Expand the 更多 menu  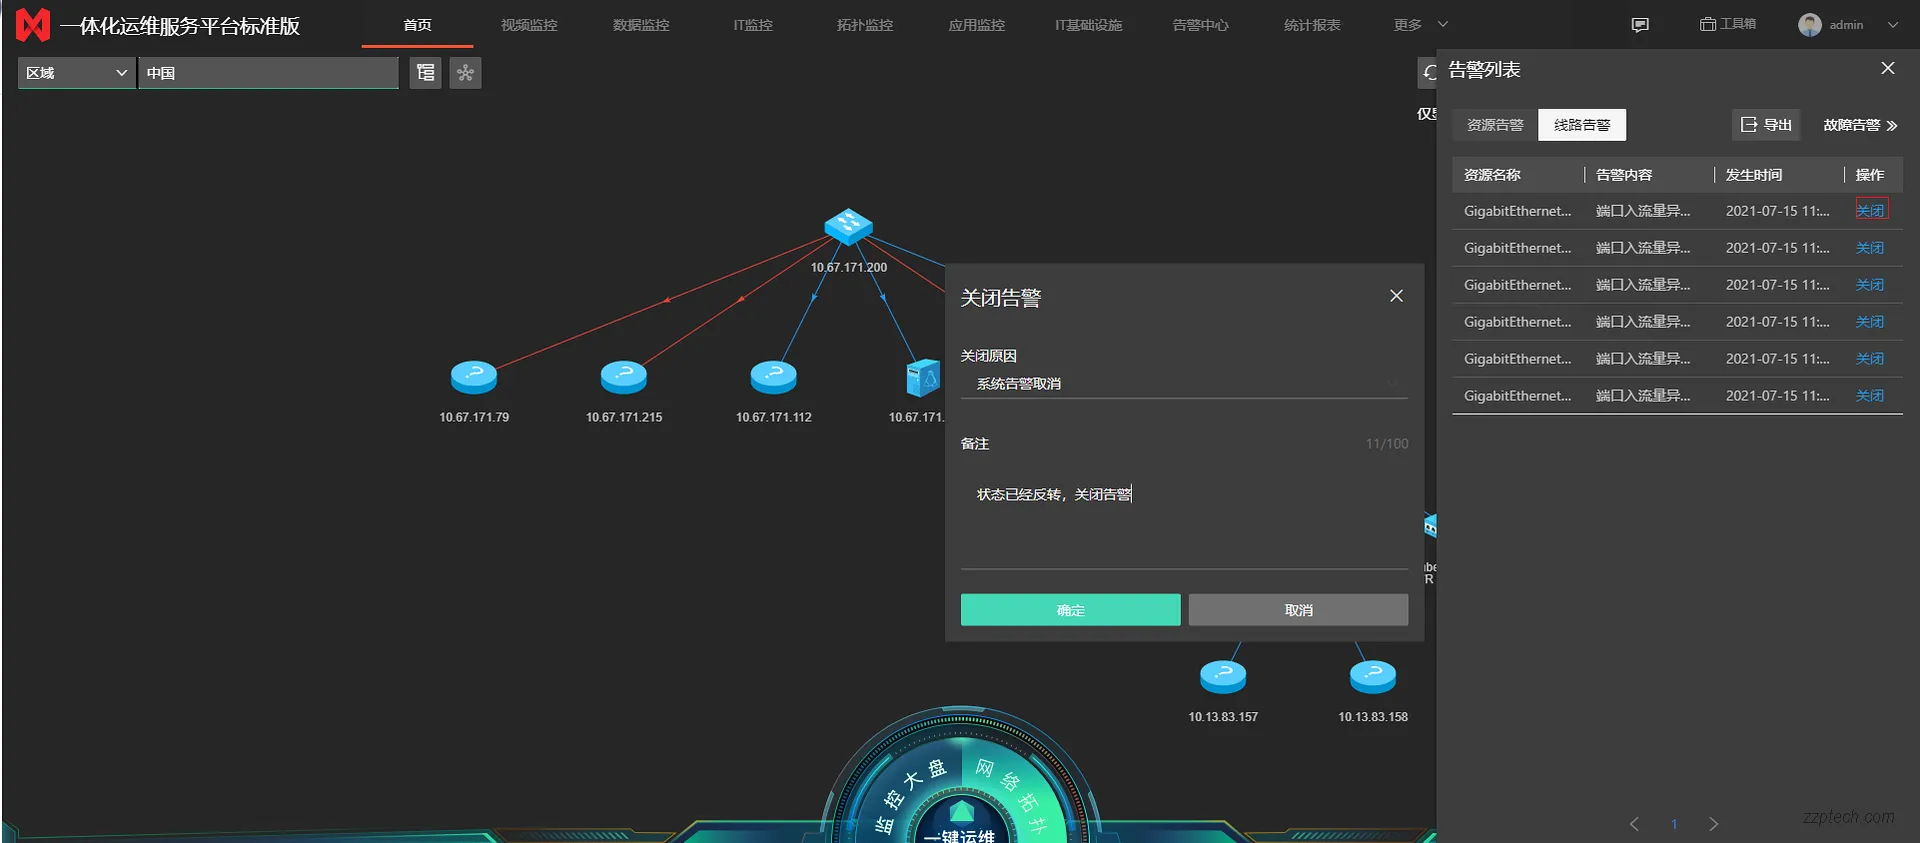pyautogui.click(x=1420, y=25)
